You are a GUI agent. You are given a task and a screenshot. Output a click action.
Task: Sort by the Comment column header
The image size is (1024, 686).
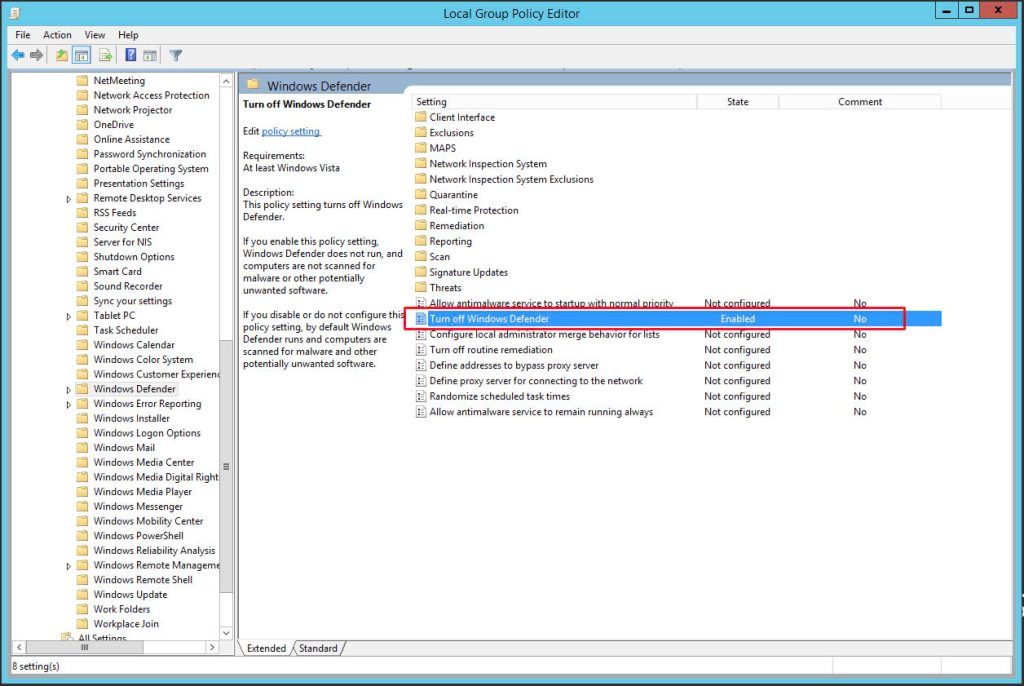[859, 102]
